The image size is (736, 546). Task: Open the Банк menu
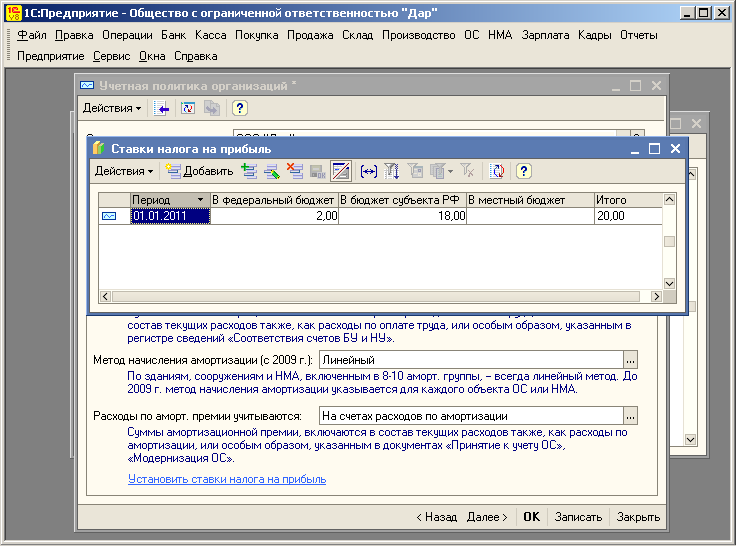174,35
